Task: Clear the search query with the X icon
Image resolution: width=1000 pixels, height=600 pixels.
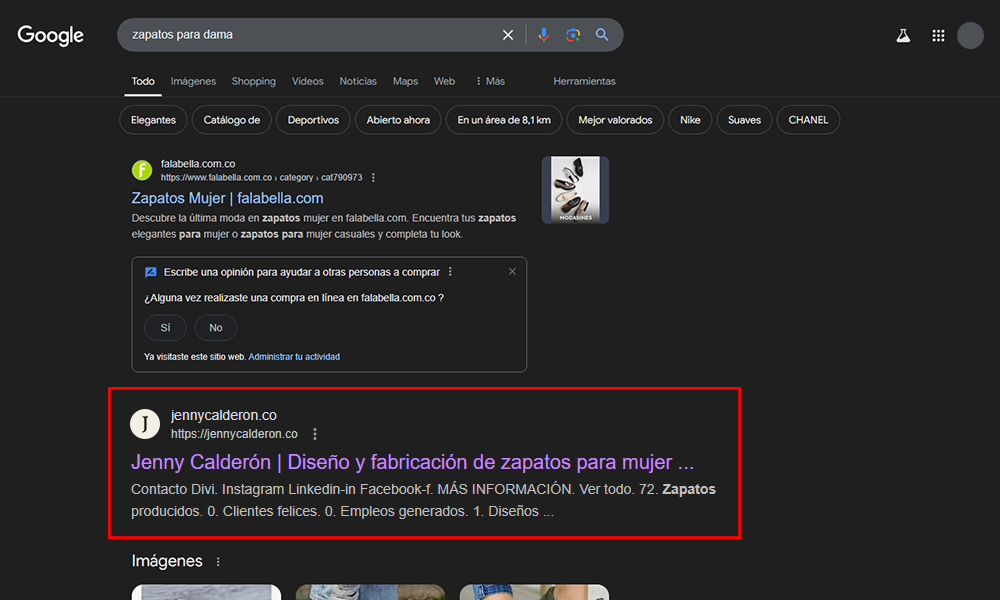Action: coord(508,35)
